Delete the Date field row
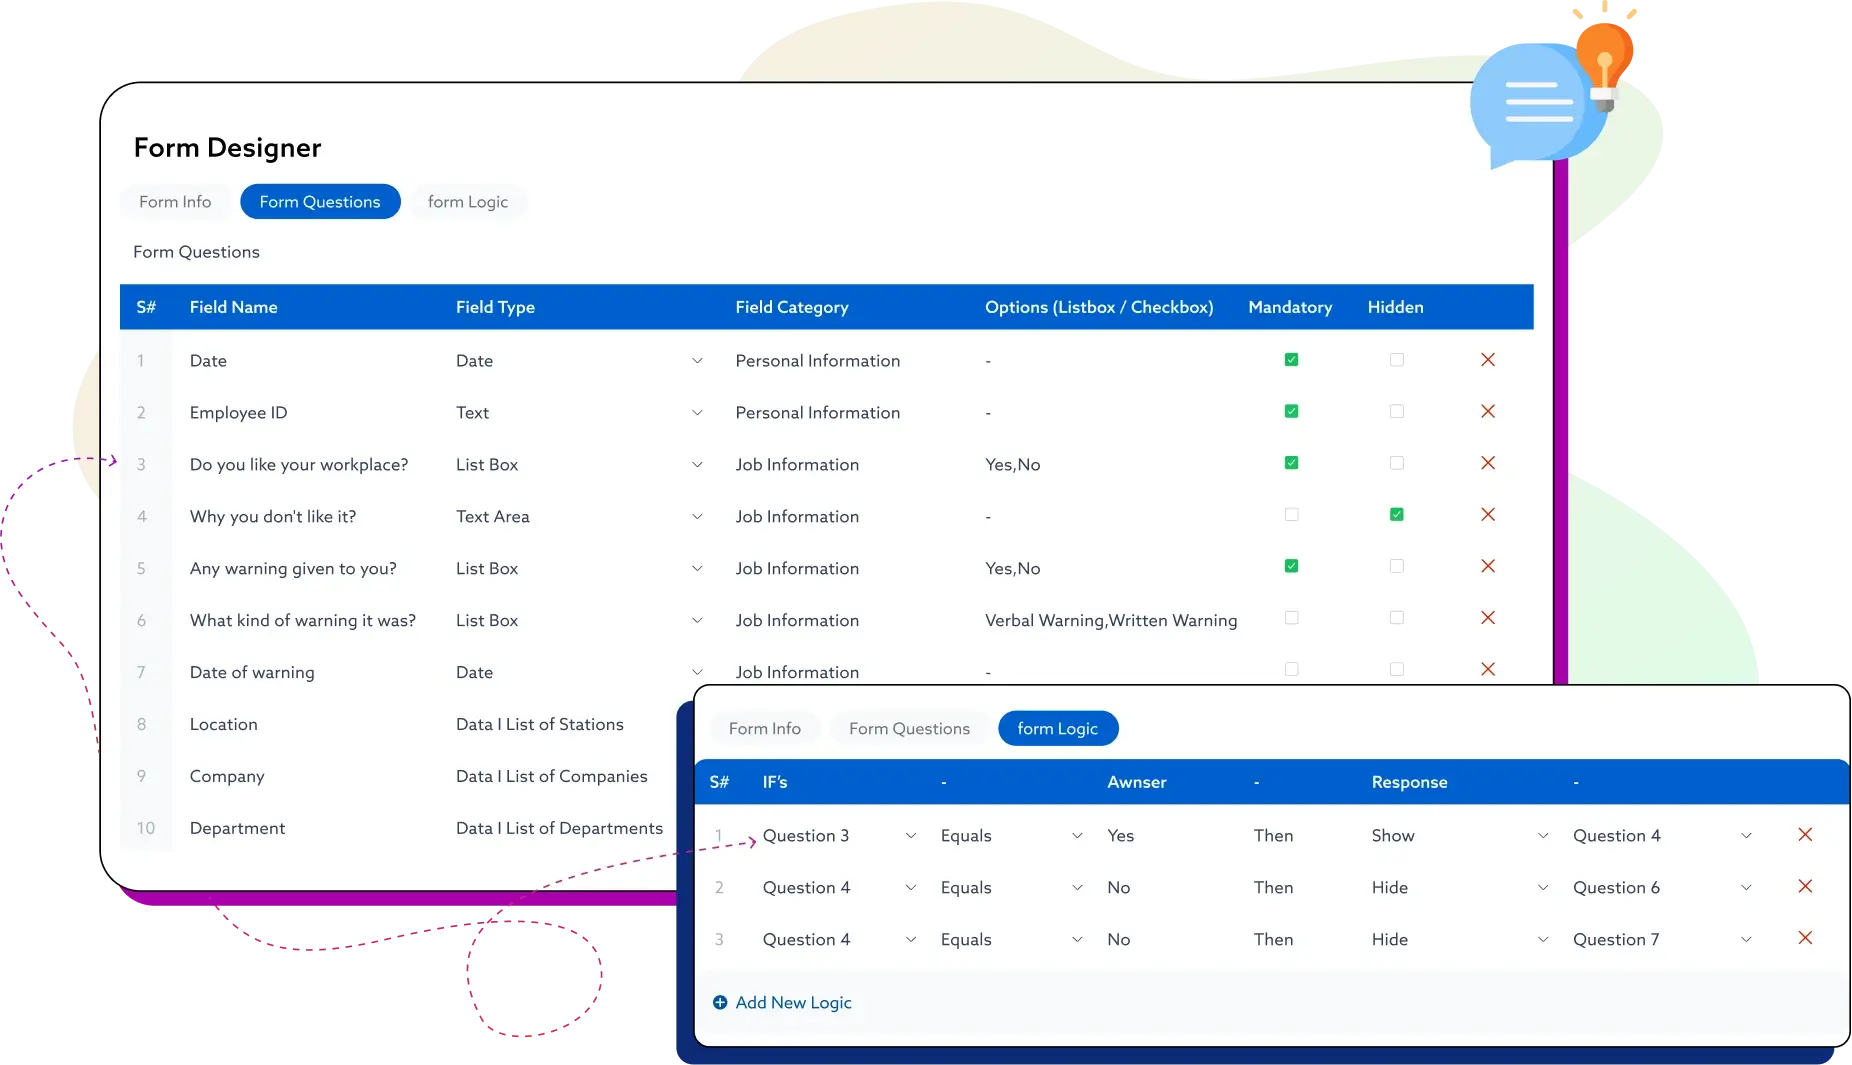The height and width of the screenshot is (1065, 1852). click(x=1487, y=360)
